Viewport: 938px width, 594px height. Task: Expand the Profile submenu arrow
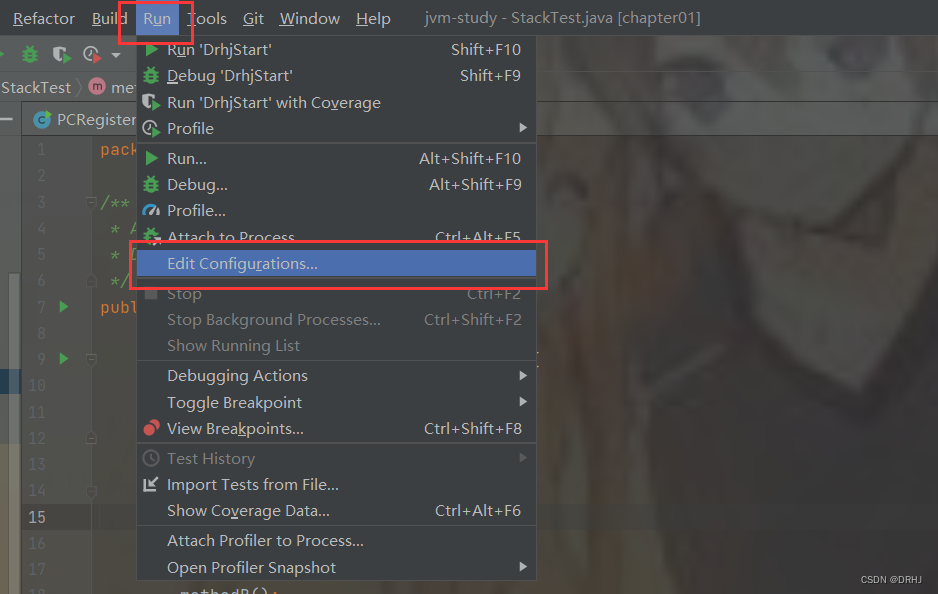[x=523, y=128]
